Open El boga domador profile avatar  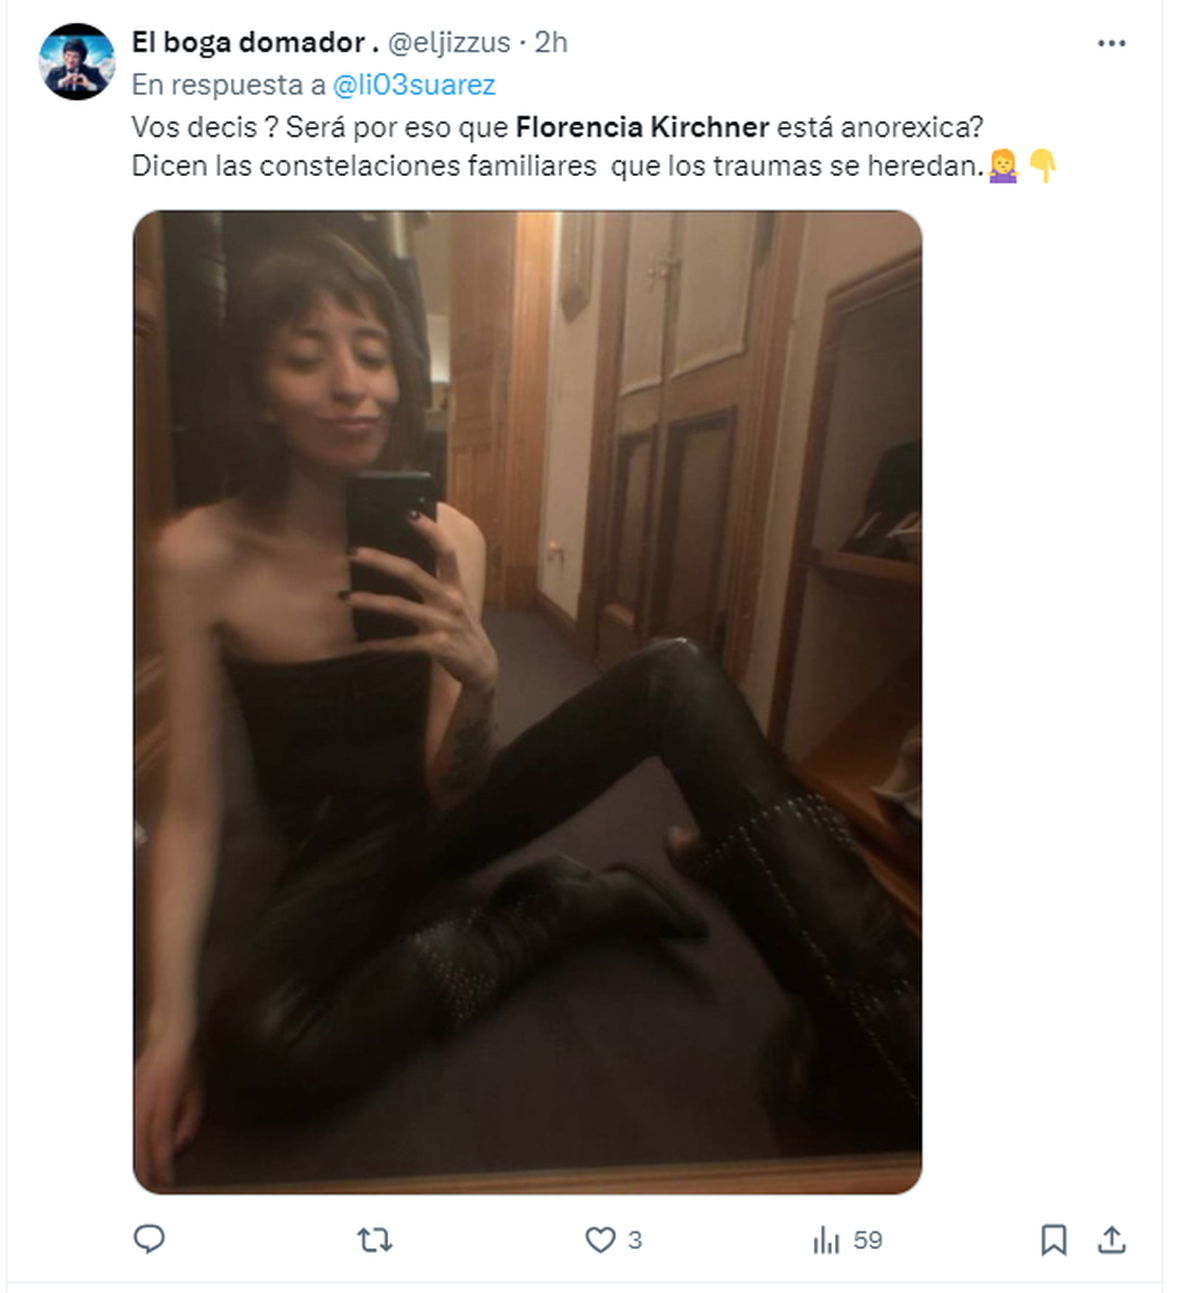(77, 62)
